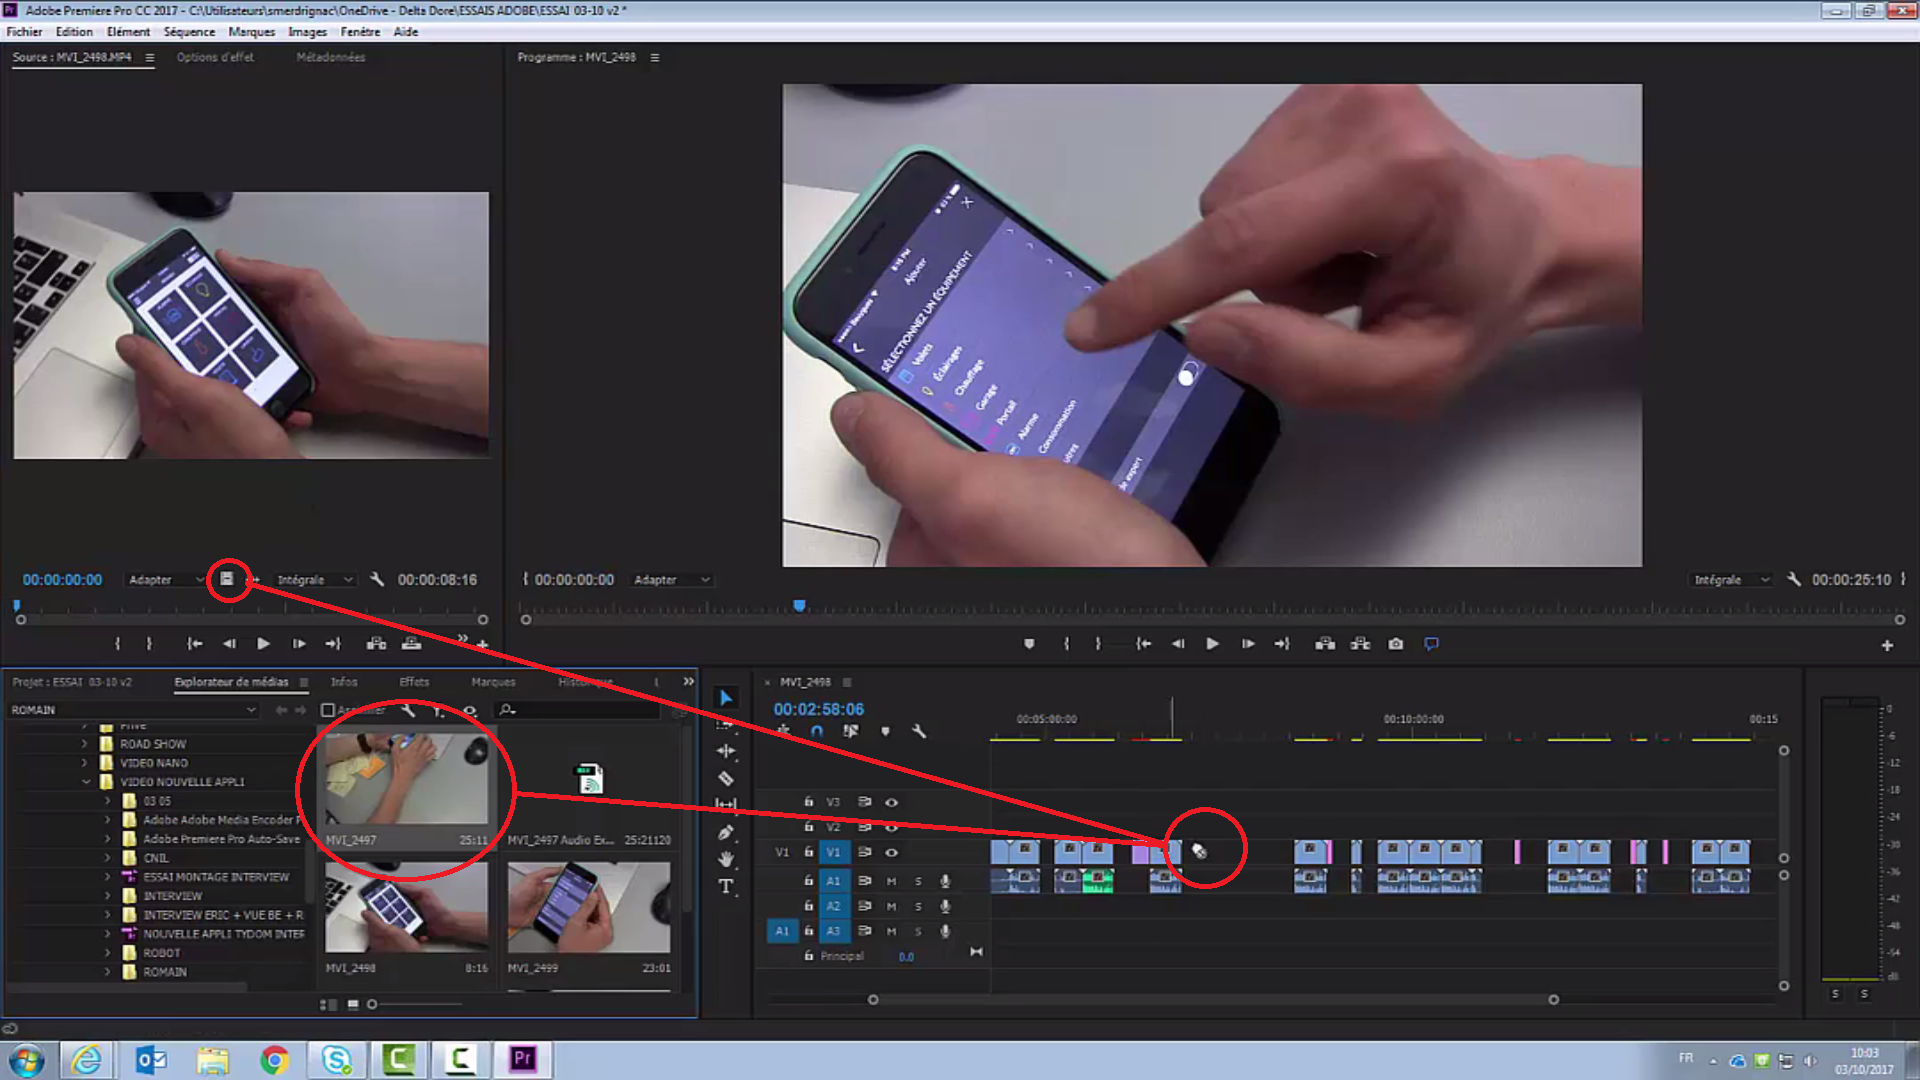This screenshot has width=1920, height=1080.
Task: Select the Pen tool
Action: (x=726, y=832)
